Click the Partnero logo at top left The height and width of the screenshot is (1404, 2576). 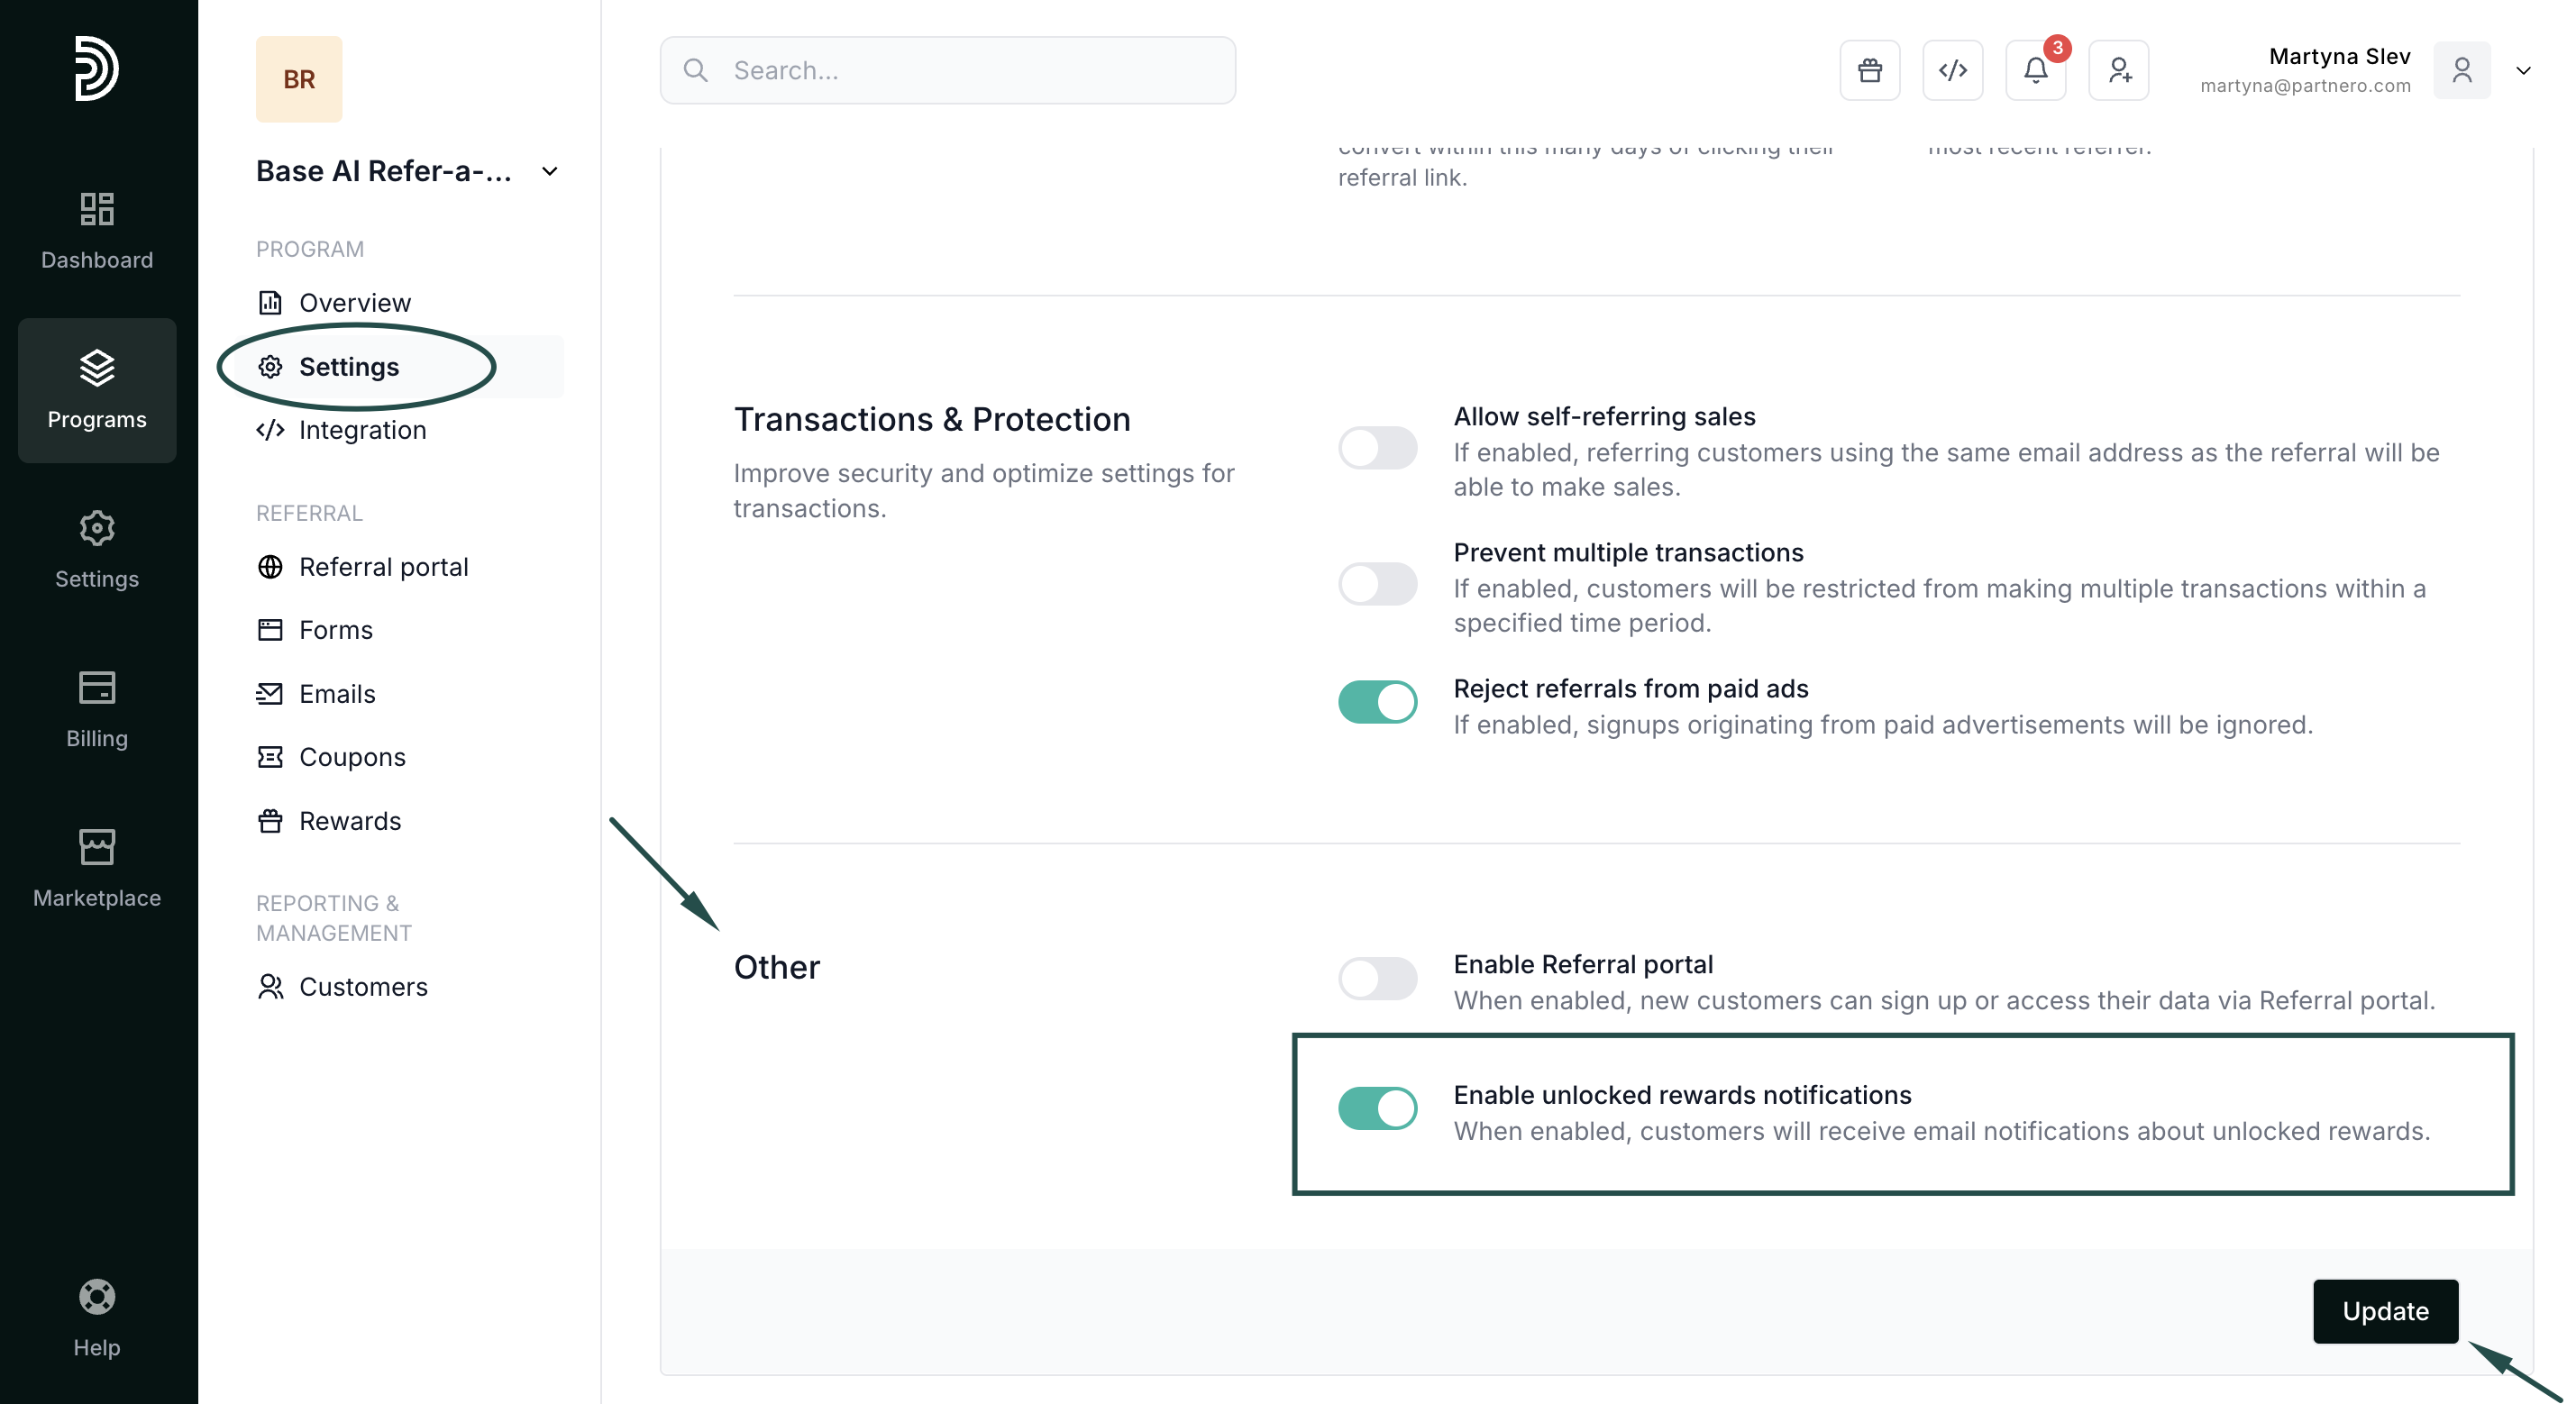[x=97, y=68]
